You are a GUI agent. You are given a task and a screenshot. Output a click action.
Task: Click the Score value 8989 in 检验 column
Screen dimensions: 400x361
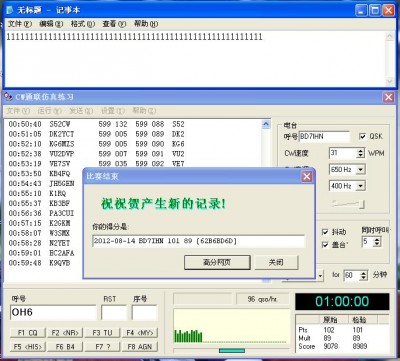[360, 346]
